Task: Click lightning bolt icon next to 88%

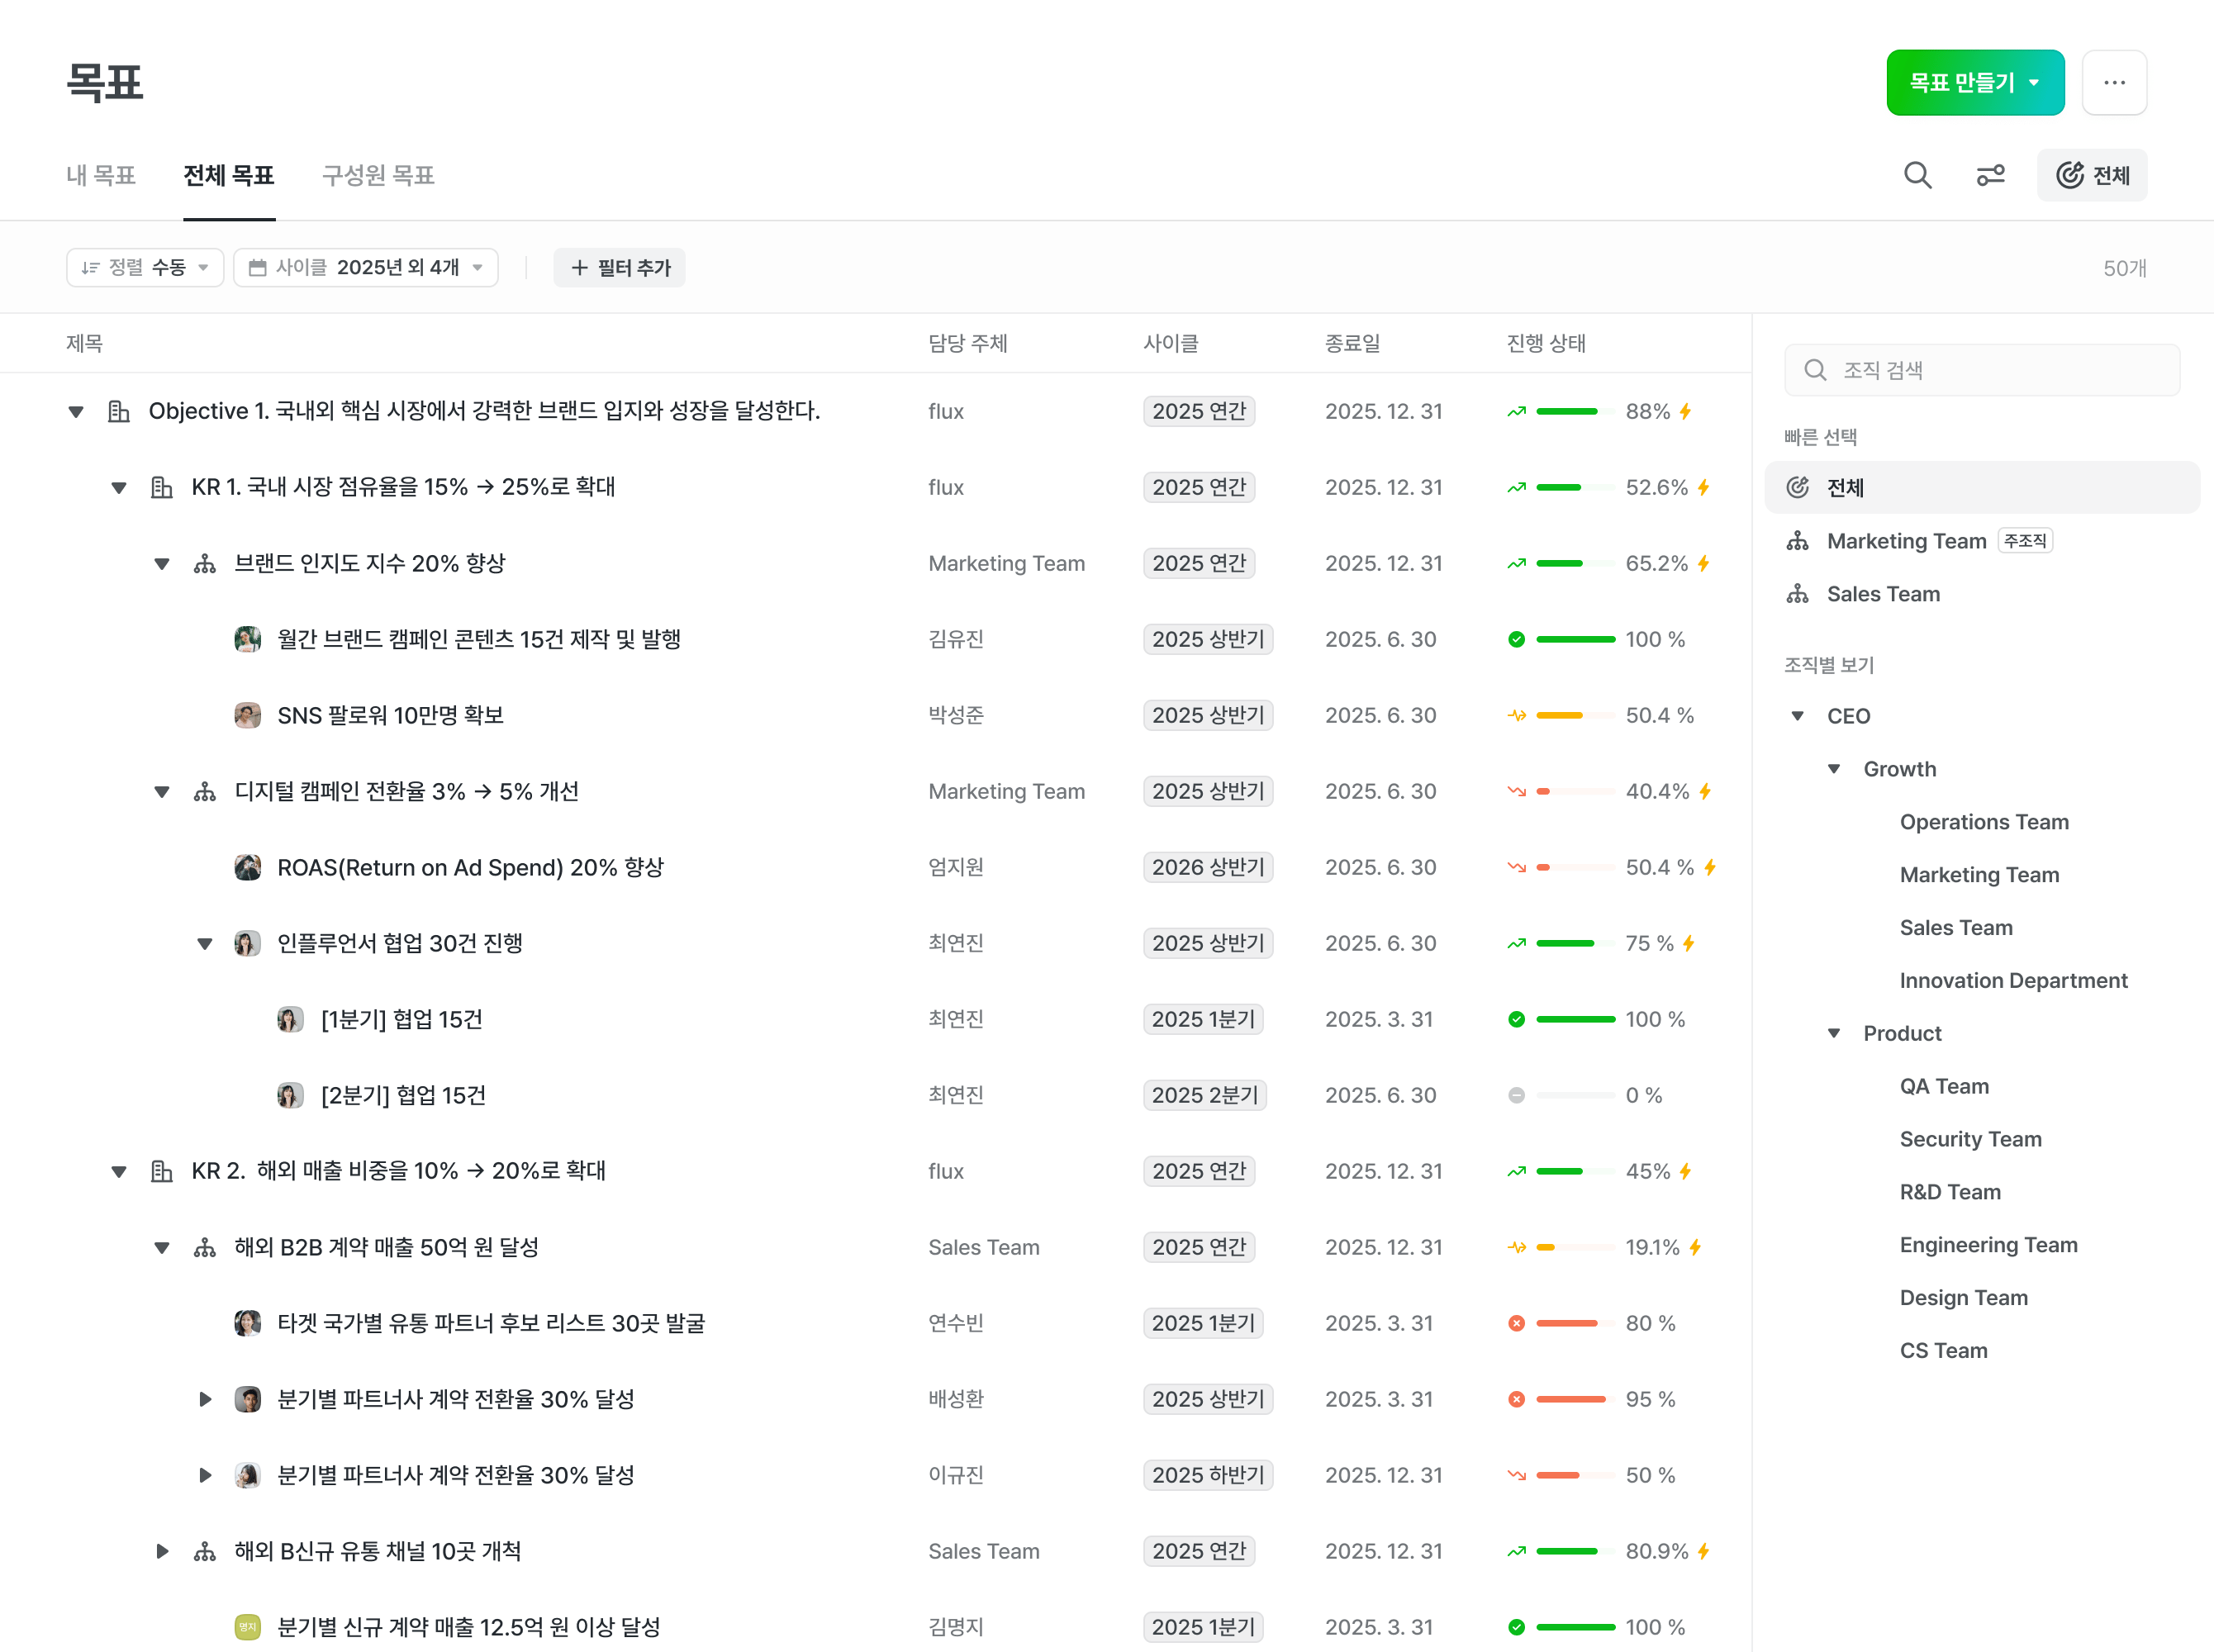Action: pos(1685,411)
